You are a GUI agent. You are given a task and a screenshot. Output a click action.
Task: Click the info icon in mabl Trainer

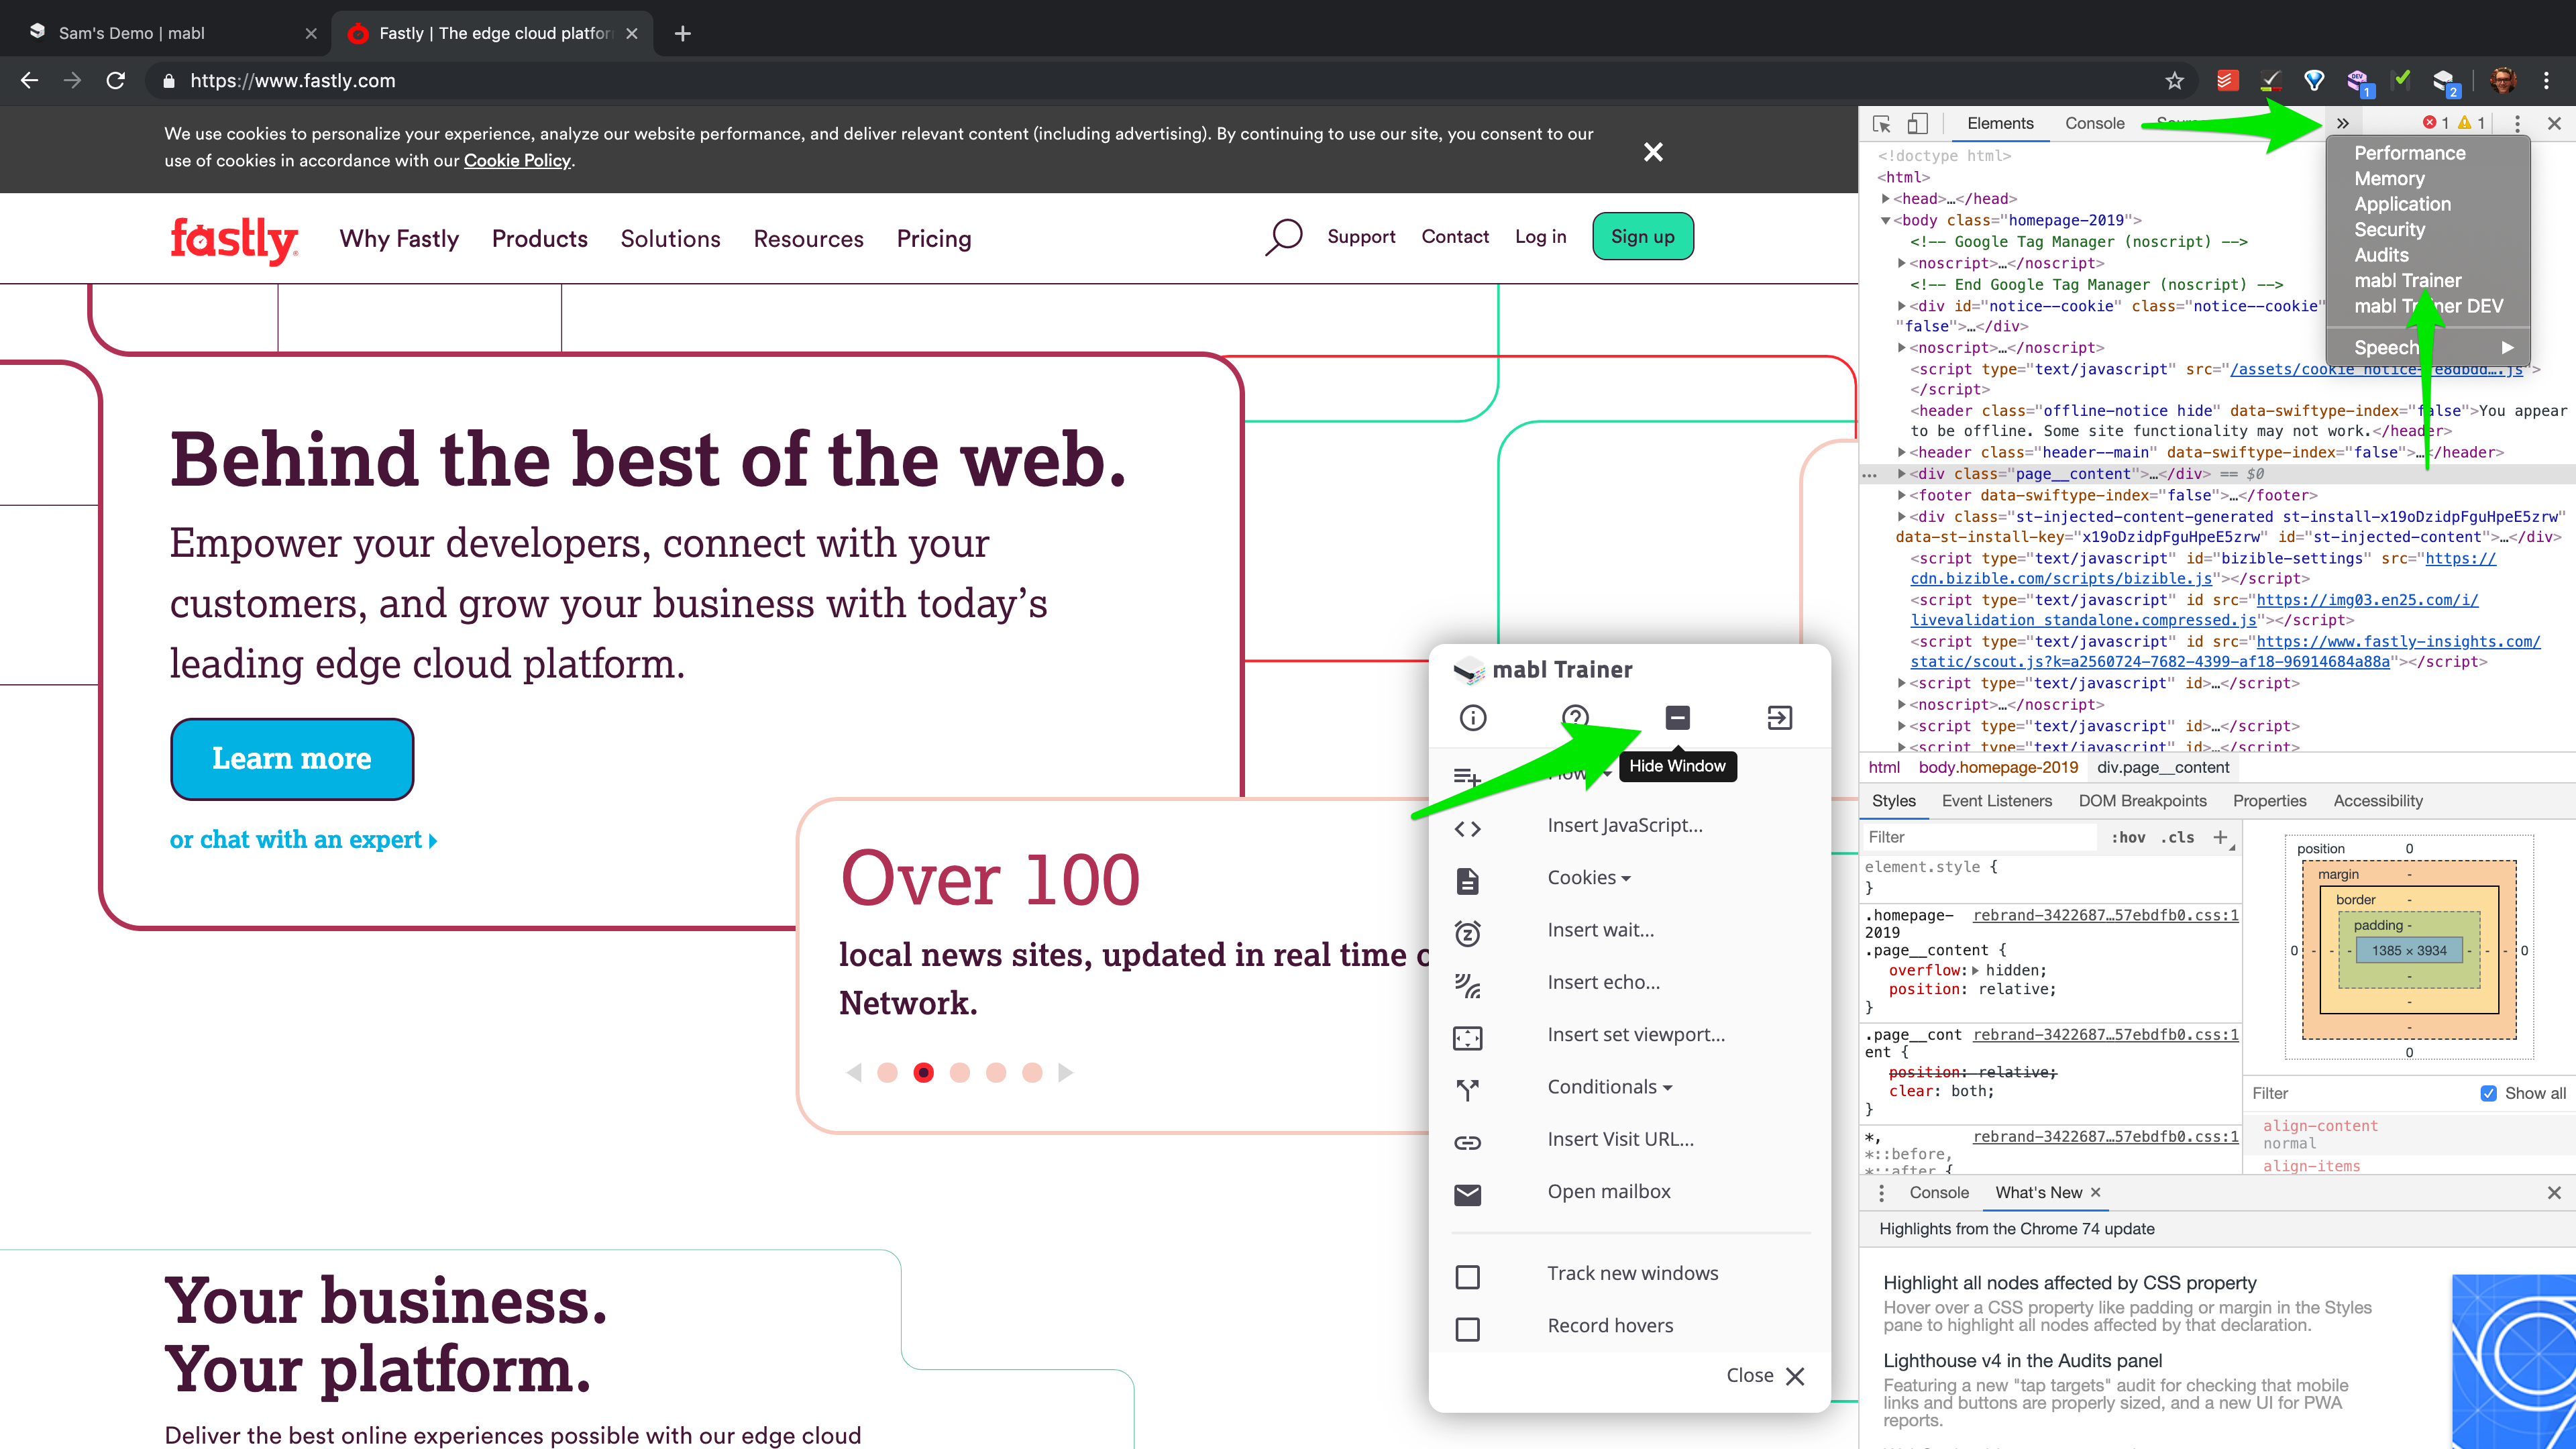[1473, 717]
